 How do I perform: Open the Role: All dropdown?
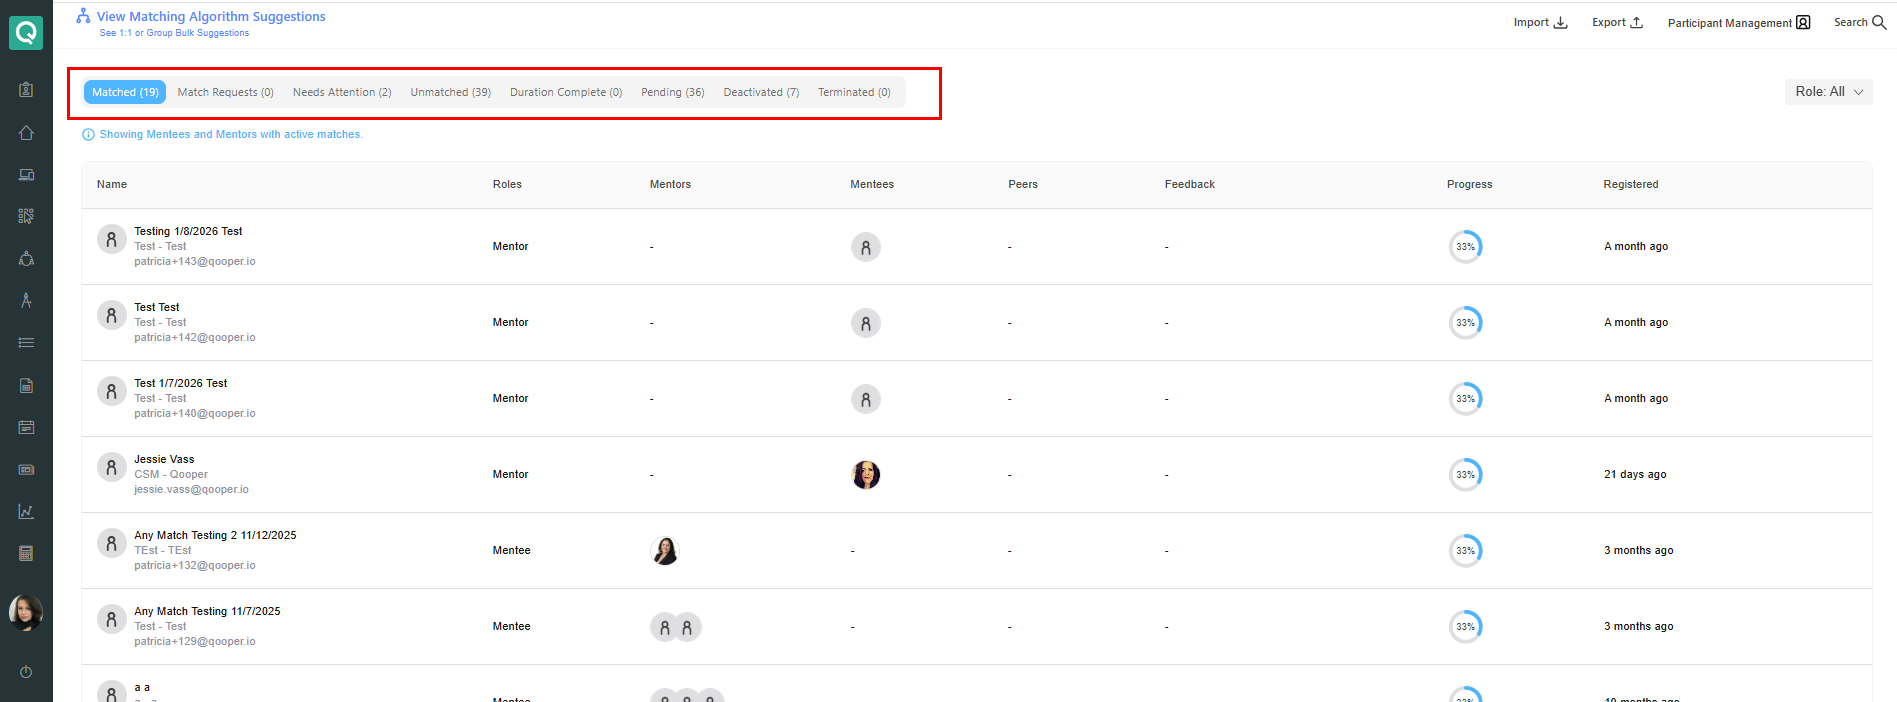point(1828,92)
